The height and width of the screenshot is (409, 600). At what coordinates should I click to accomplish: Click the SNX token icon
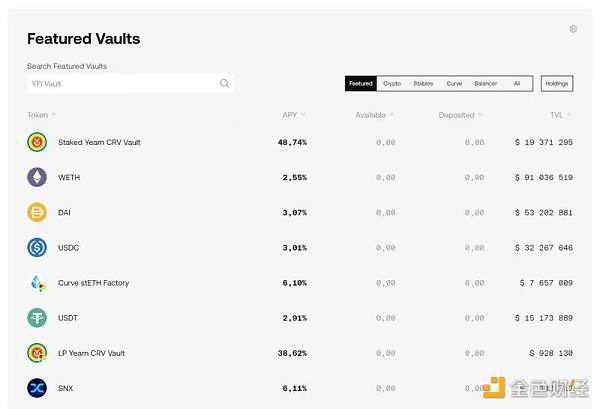[37, 388]
